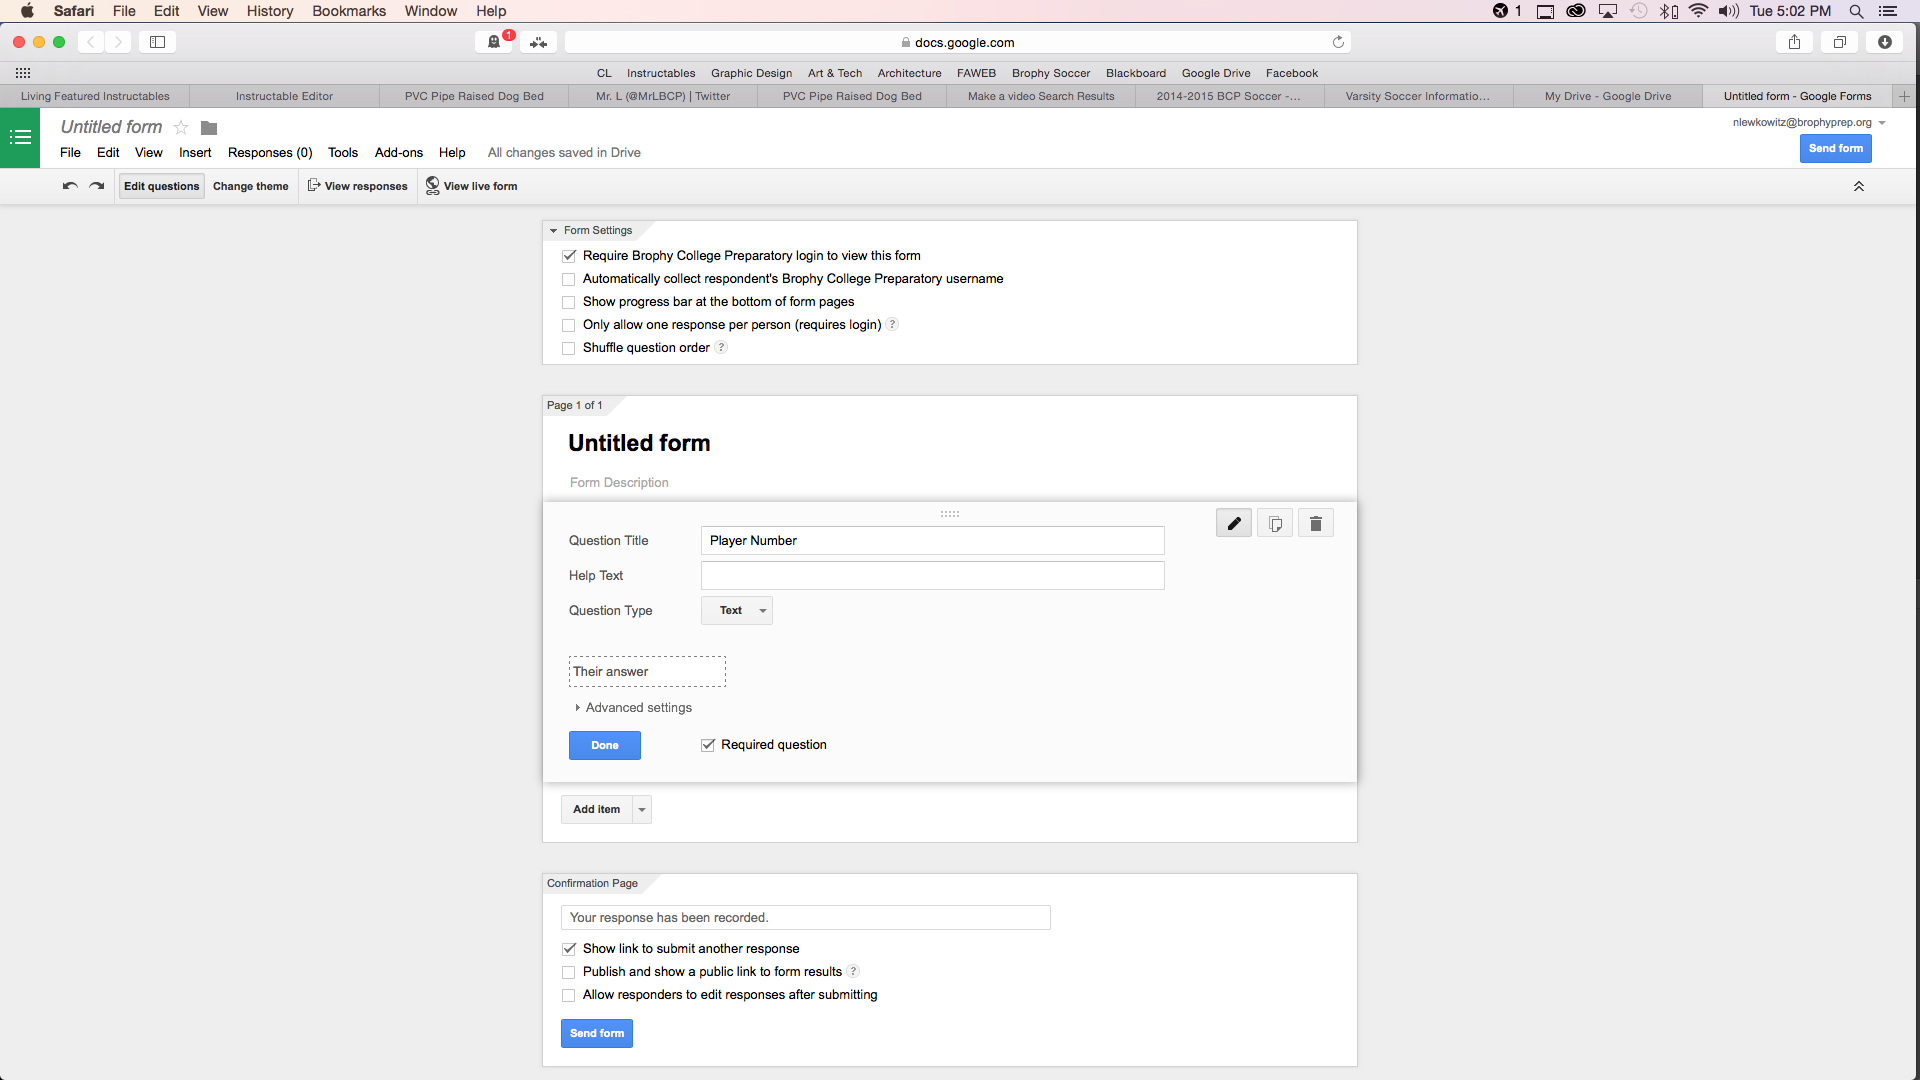Click the Question Title input field
This screenshot has width=1920, height=1080.
tap(933, 540)
